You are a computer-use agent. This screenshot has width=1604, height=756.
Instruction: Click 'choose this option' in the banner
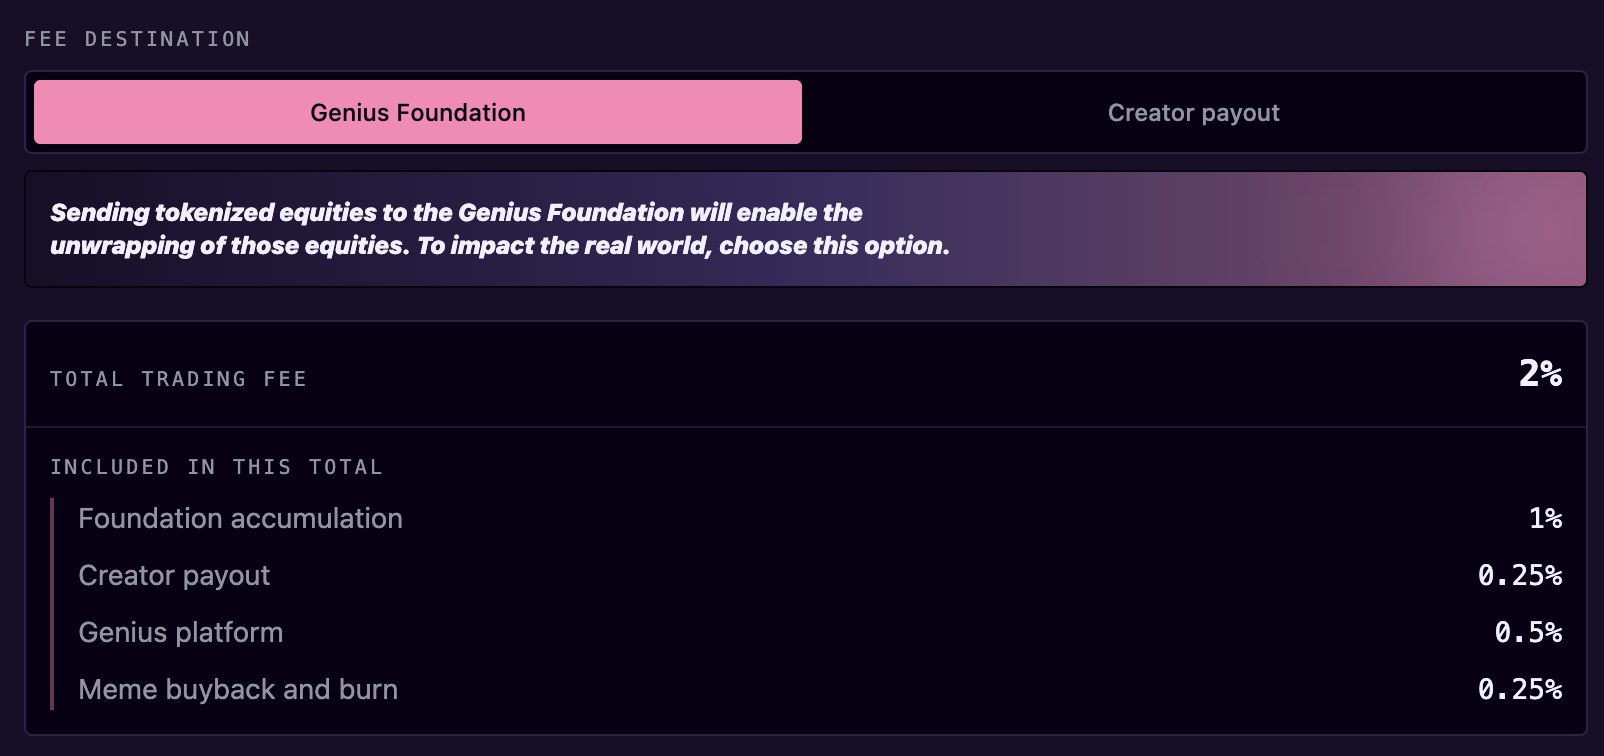tap(832, 246)
